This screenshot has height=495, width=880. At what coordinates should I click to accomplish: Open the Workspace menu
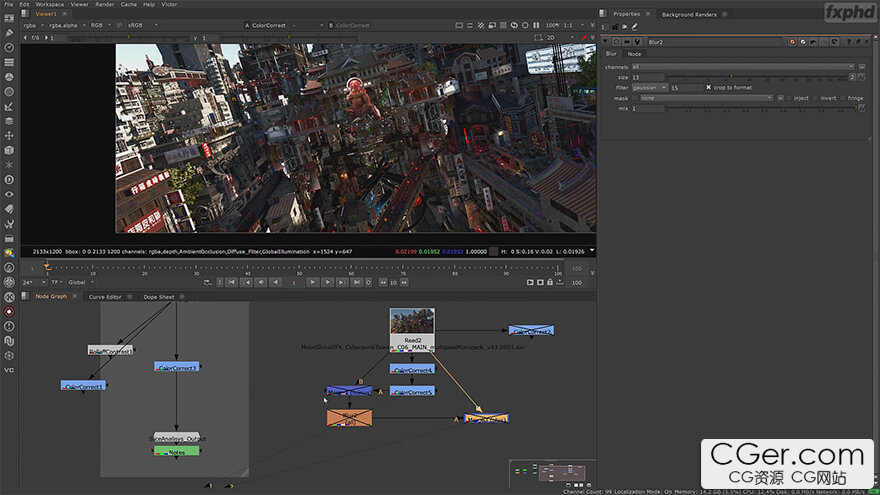(49, 4)
